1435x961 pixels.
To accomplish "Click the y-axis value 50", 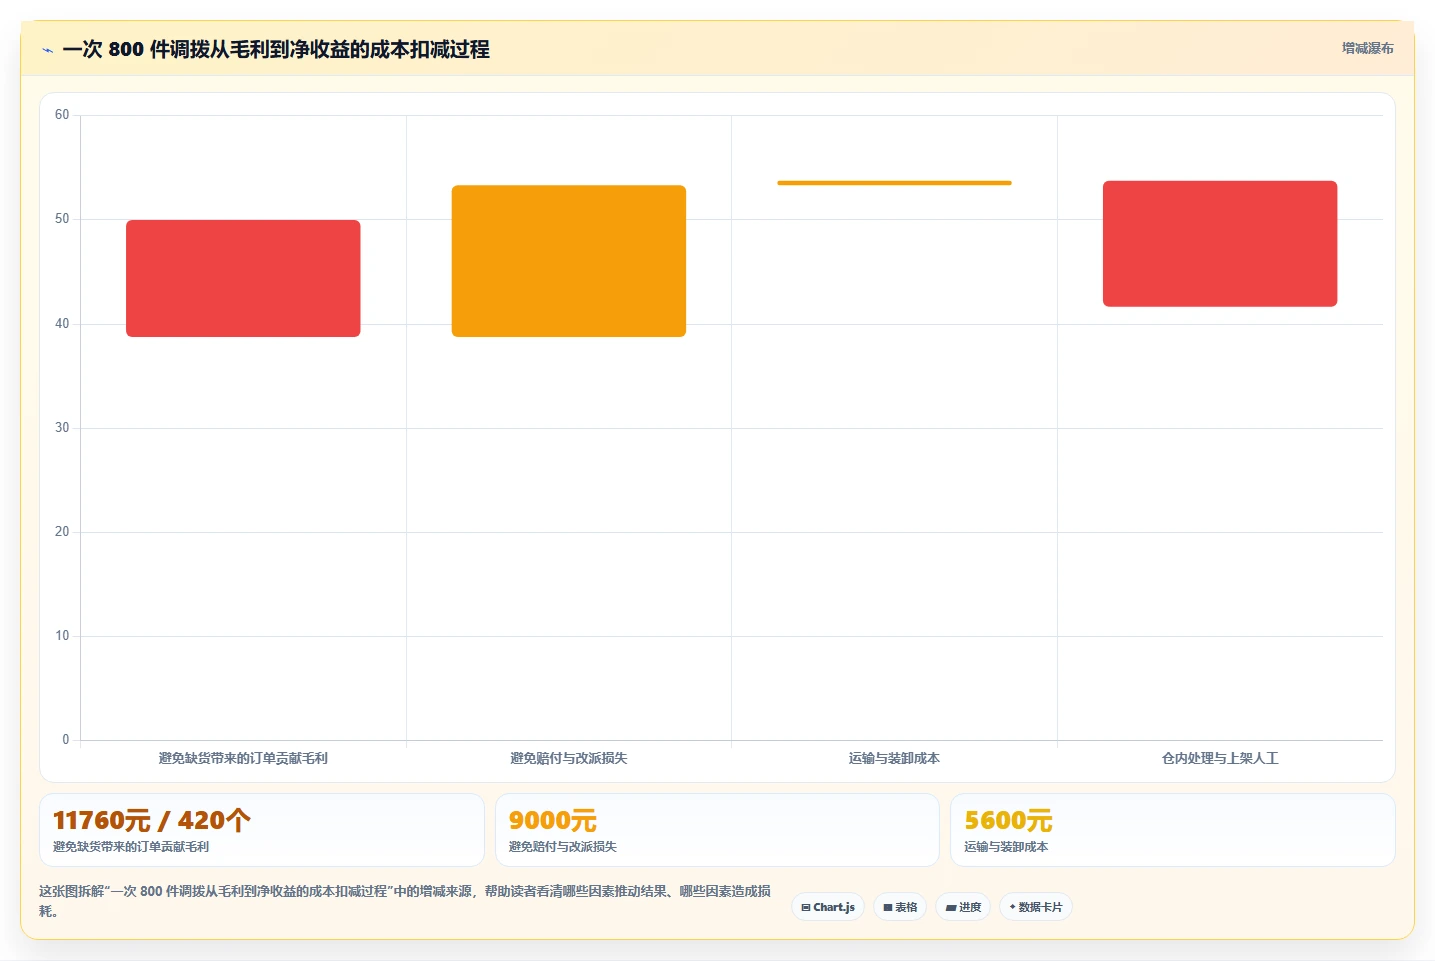I will pyautogui.click(x=62, y=219).
